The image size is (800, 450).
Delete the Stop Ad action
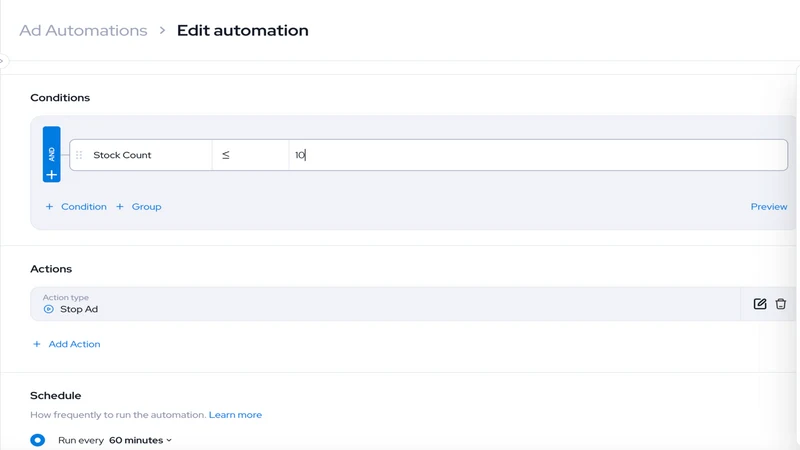(x=781, y=304)
